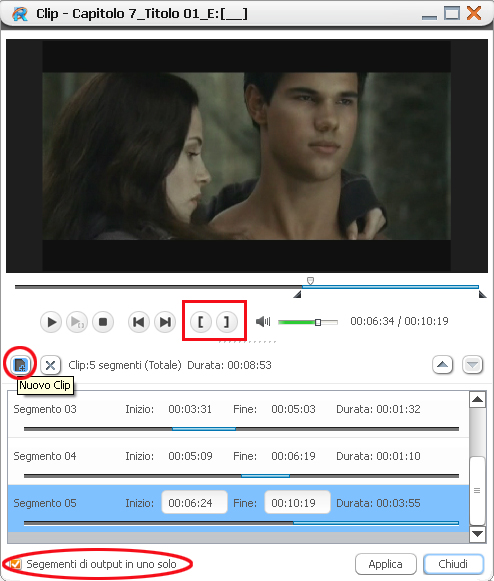
Task: Jump to previous frame button
Action: tap(139, 322)
